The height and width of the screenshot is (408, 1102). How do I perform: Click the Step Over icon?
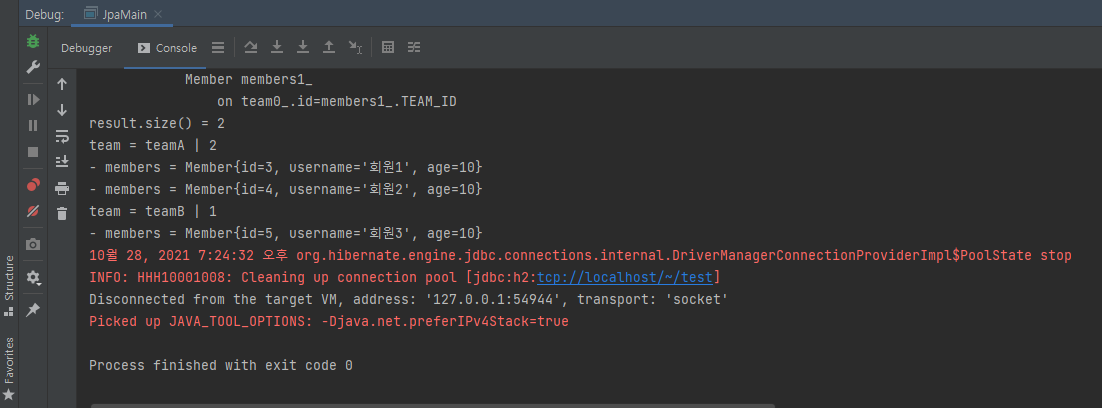[251, 47]
